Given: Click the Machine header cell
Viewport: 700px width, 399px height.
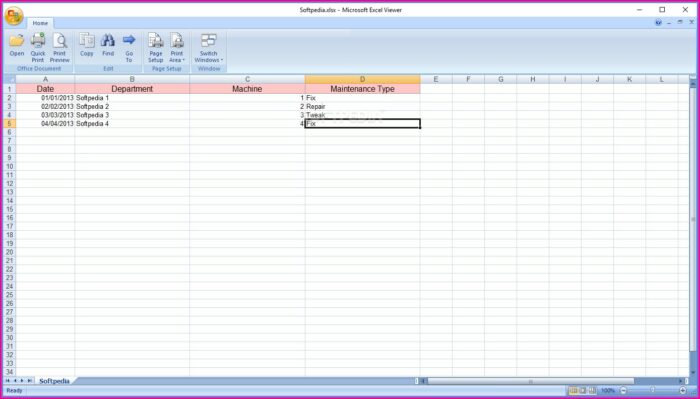Looking at the screenshot, I should pyautogui.click(x=247, y=89).
